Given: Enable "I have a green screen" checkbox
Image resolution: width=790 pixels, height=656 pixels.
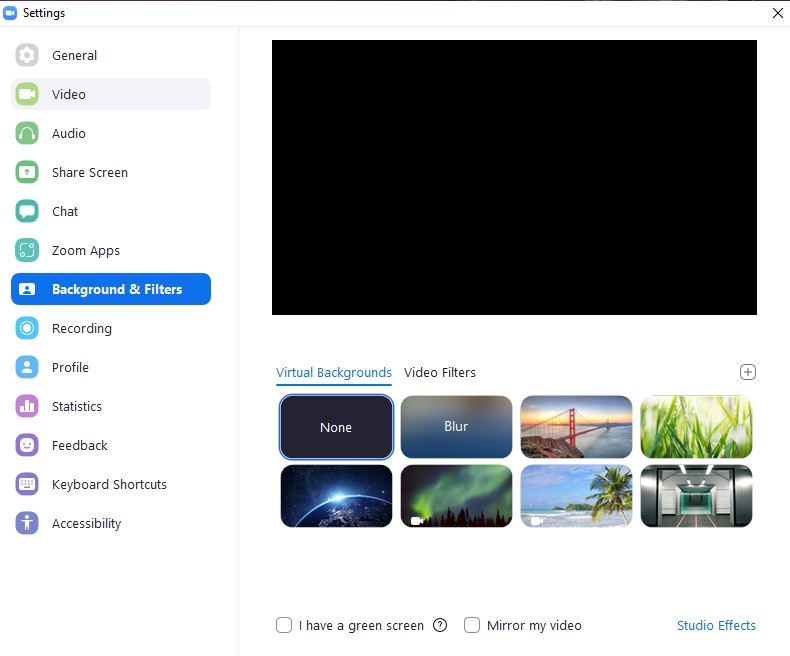Looking at the screenshot, I should click(x=284, y=625).
